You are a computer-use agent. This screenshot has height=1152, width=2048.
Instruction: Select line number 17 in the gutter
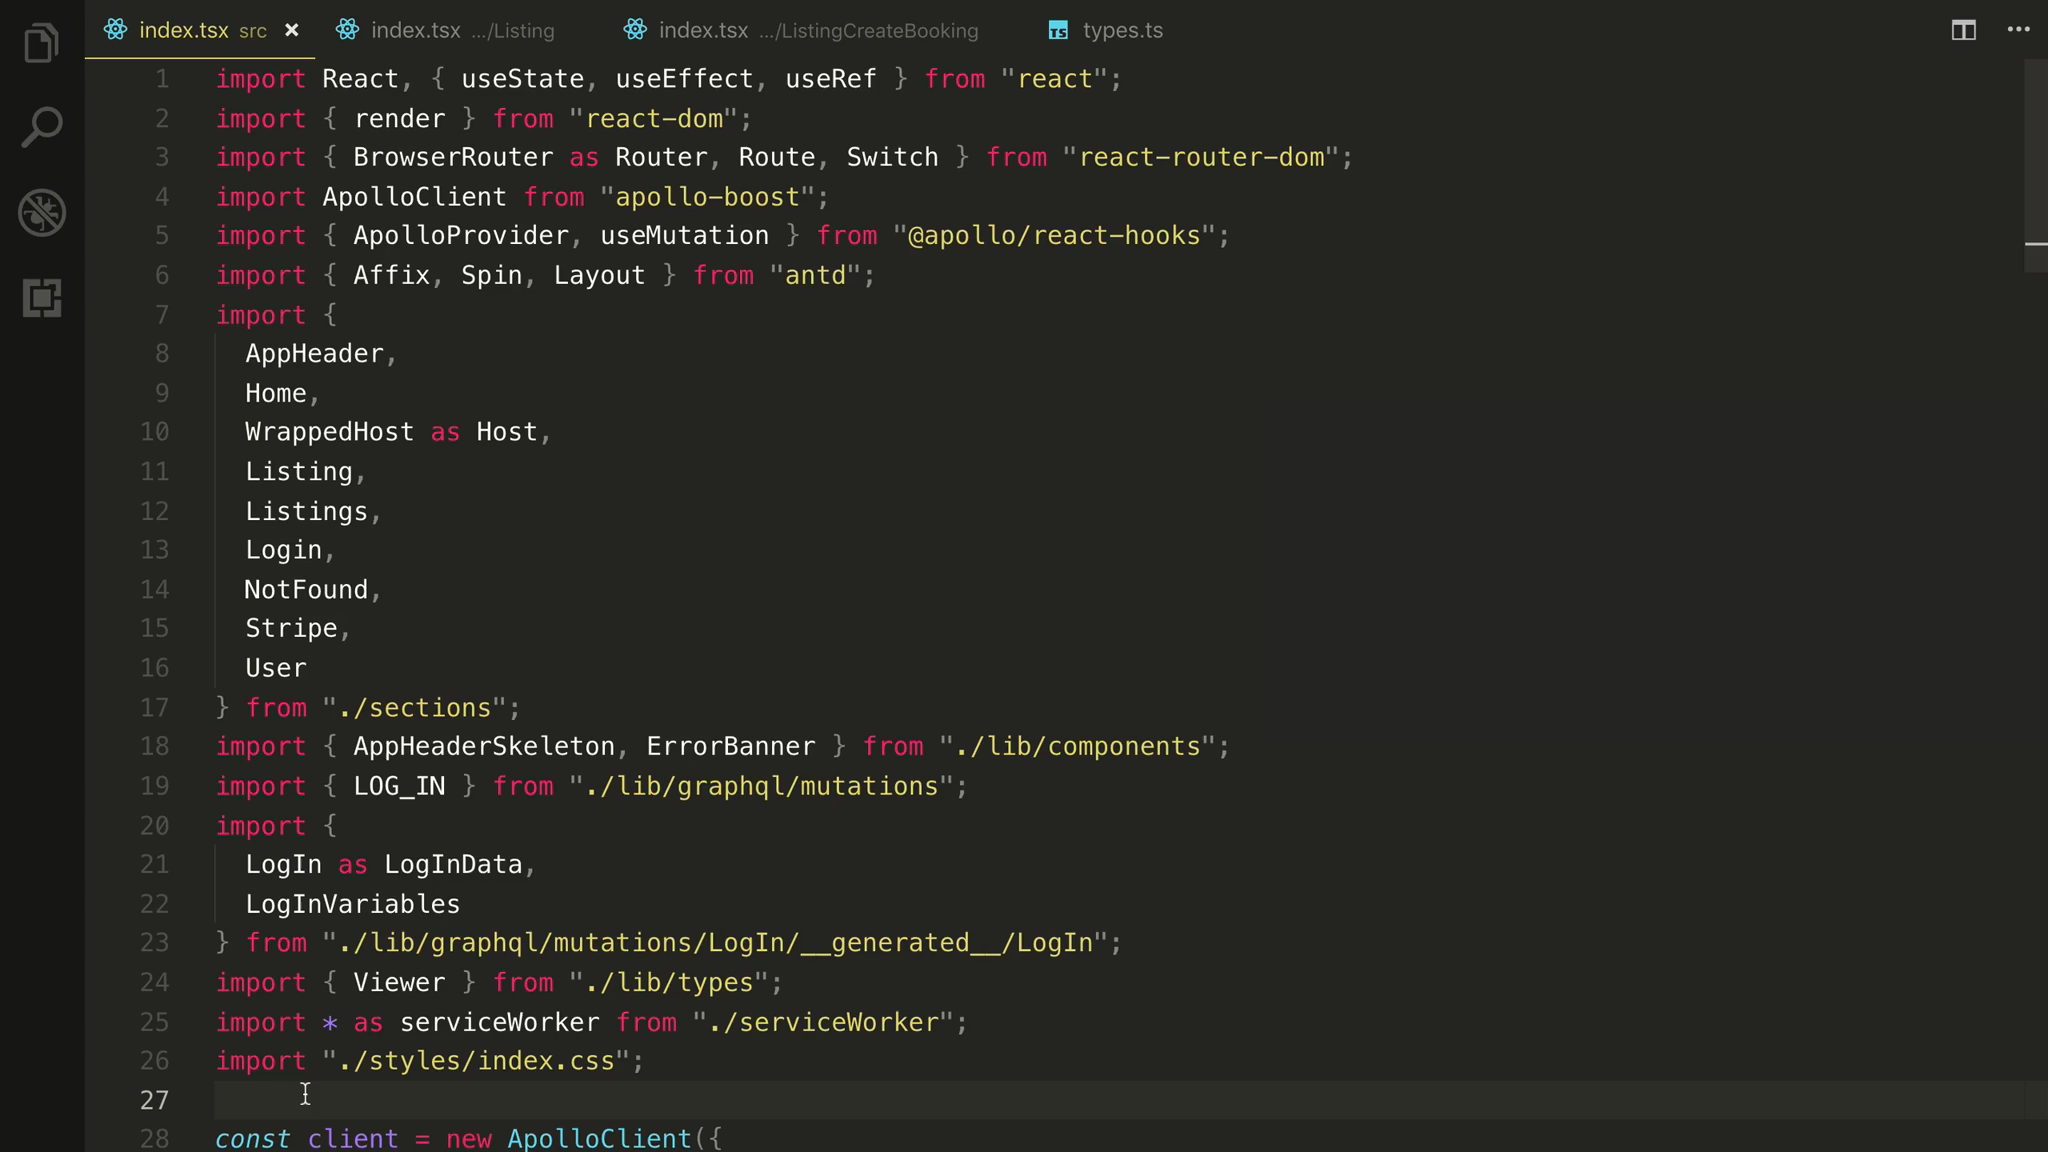point(154,708)
